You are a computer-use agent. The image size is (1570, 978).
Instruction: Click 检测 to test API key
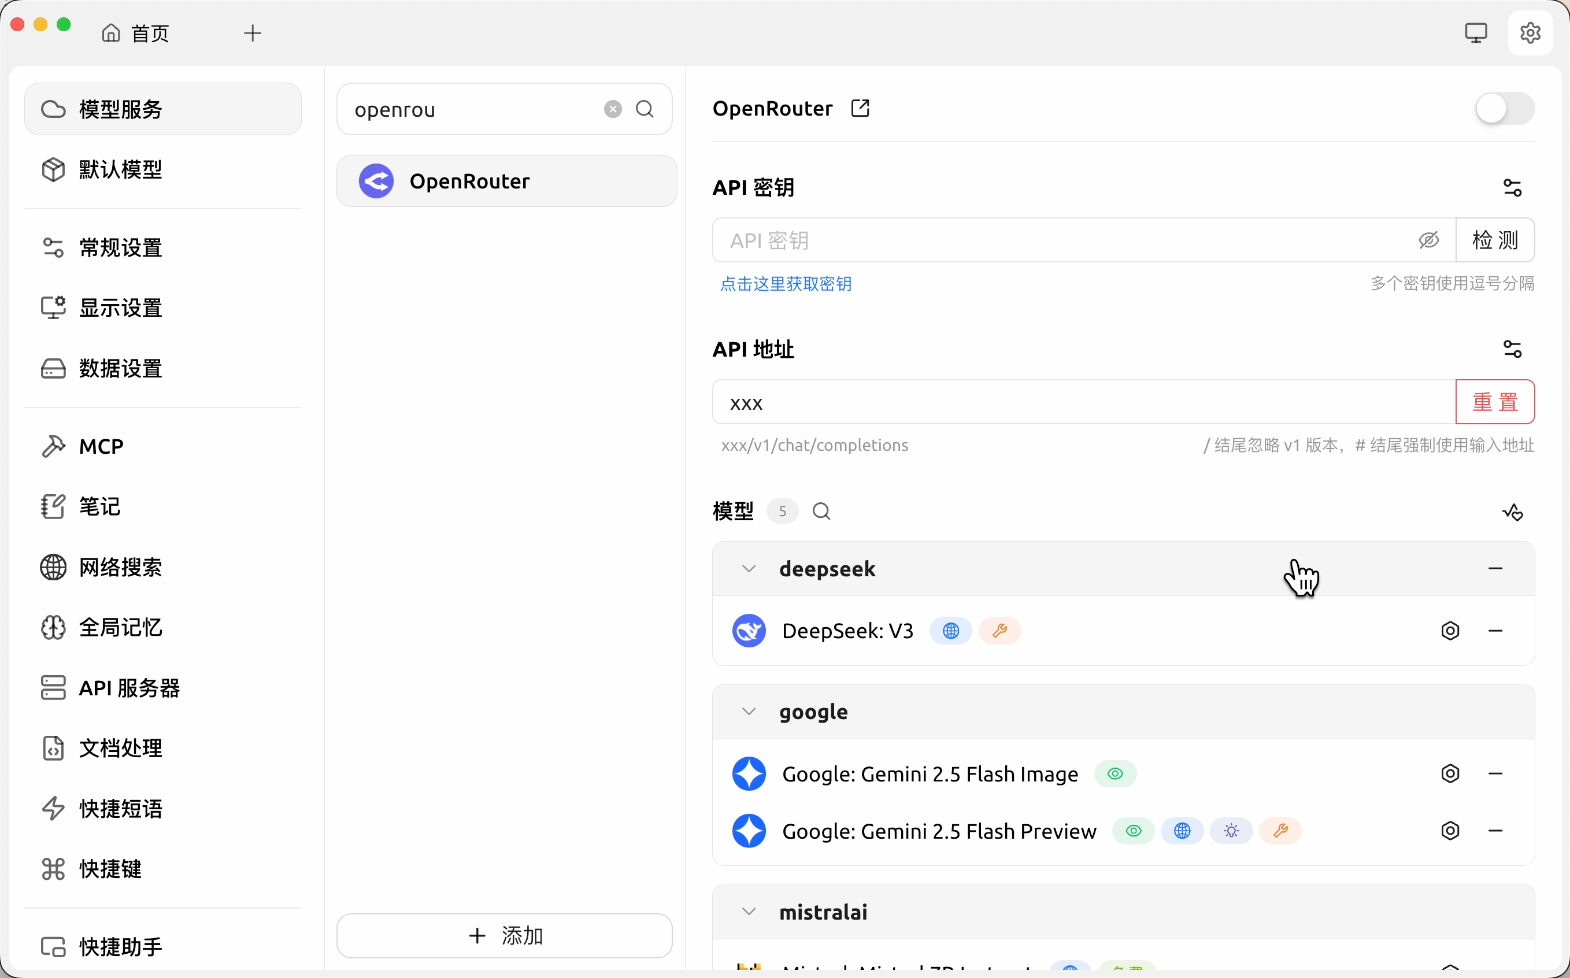click(1495, 240)
